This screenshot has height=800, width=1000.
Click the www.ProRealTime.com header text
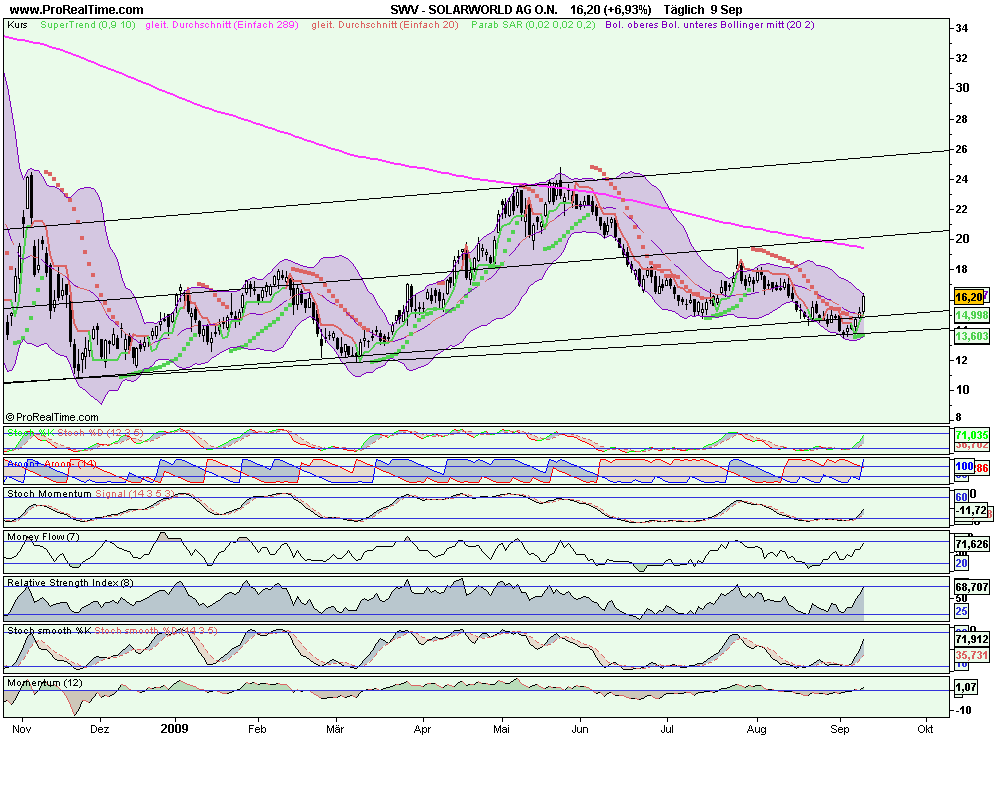click(x=77, y=10)
